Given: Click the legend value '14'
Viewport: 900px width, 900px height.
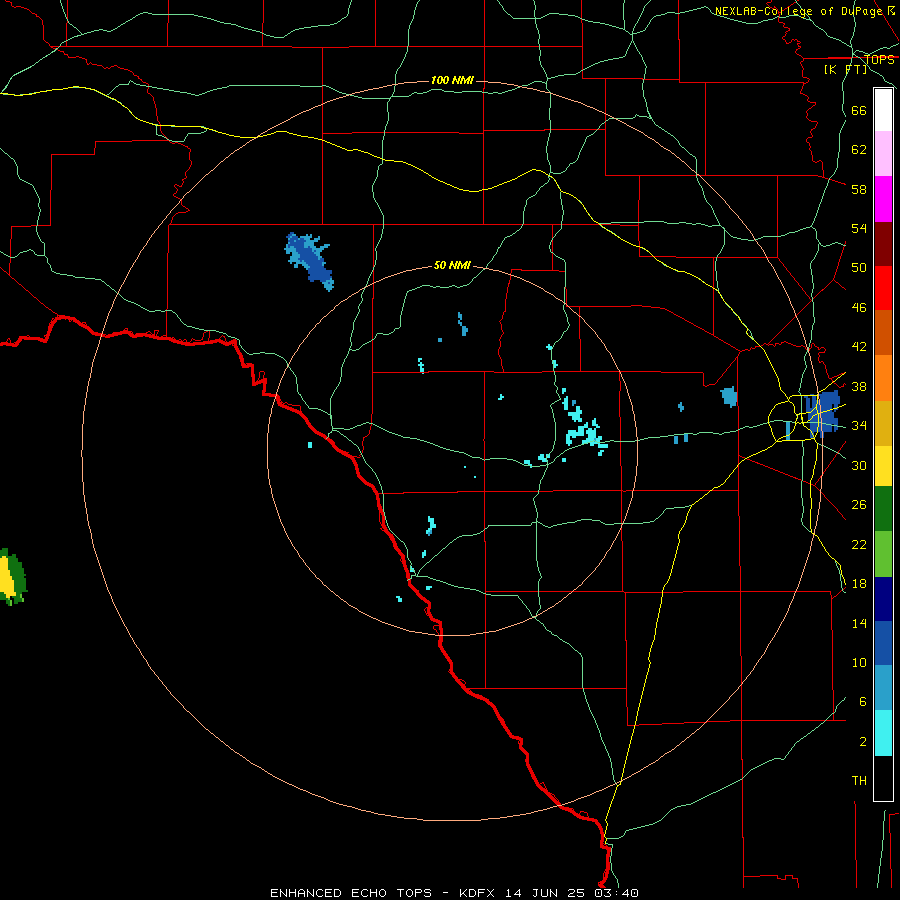Looking at the screenshot, I should tap(859, 623).
